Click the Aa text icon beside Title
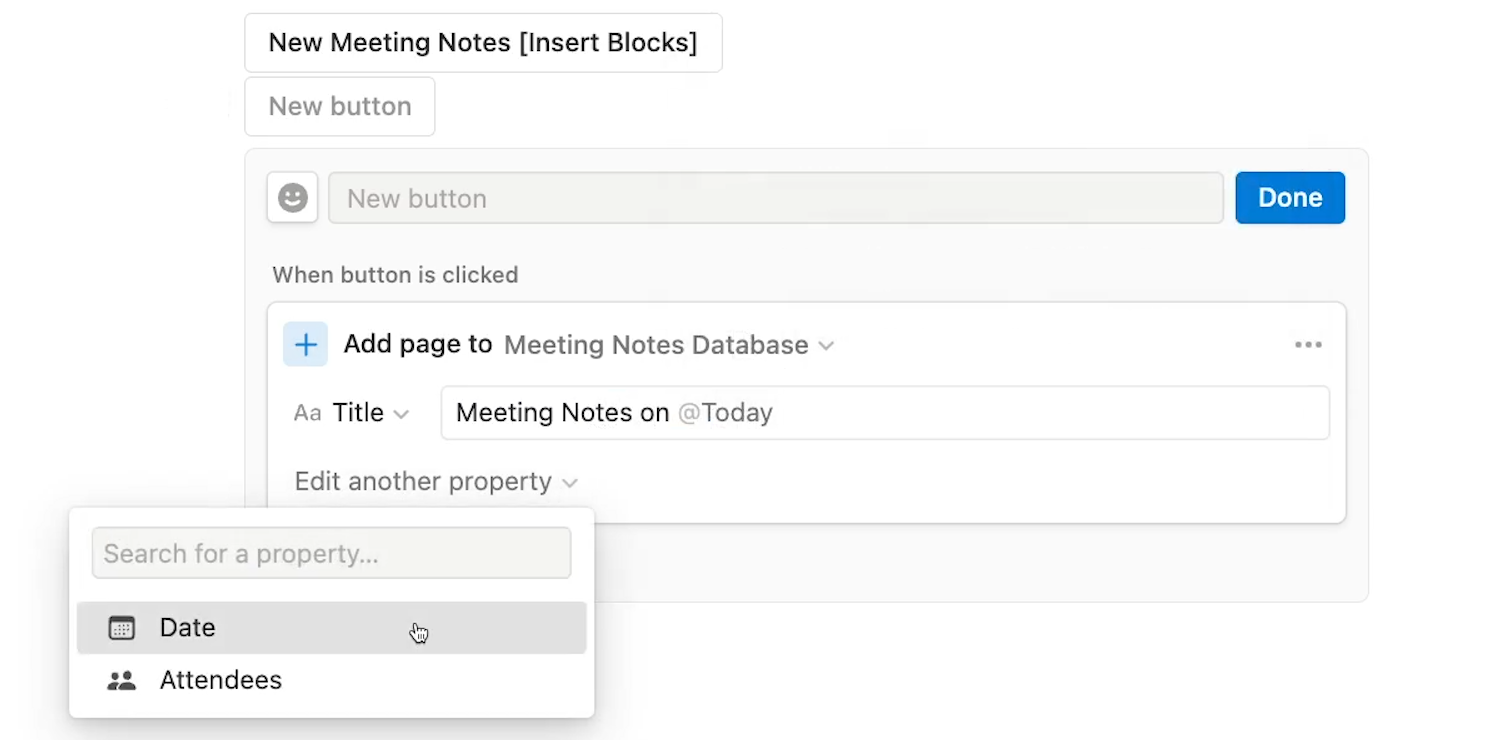This screenshot has height=740, width=1502. (307, 413)
